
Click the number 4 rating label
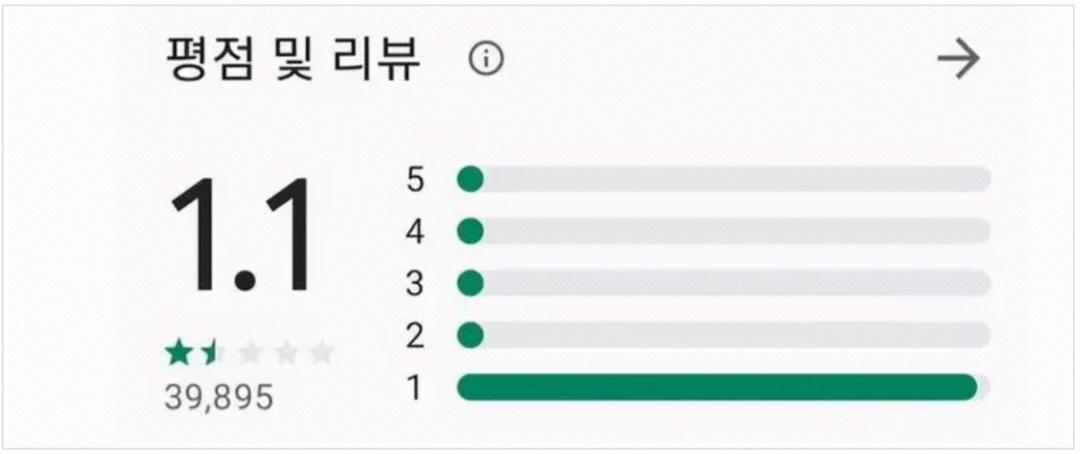tap(416, 232)
